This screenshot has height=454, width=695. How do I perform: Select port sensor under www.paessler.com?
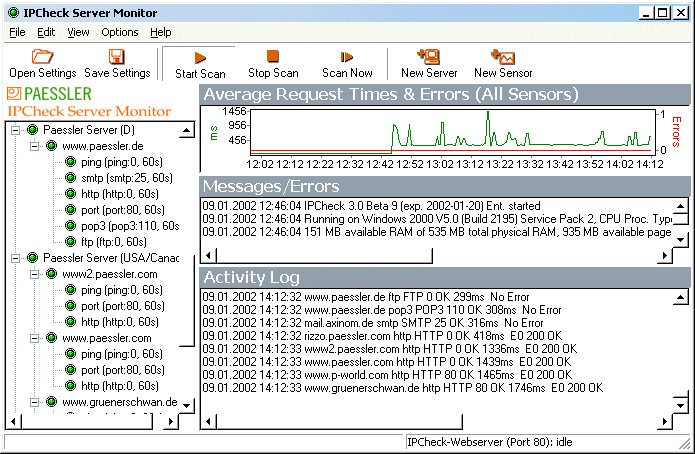[x=123, y=370]
